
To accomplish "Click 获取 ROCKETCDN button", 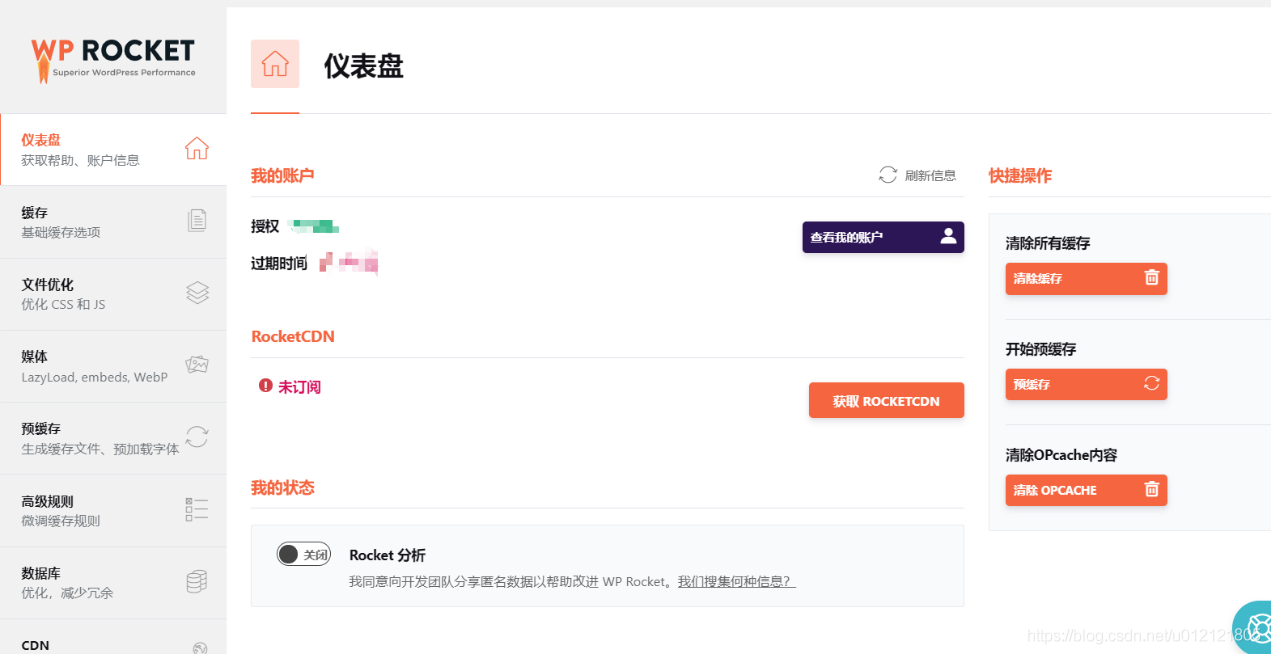I will (x=886, y=400).
